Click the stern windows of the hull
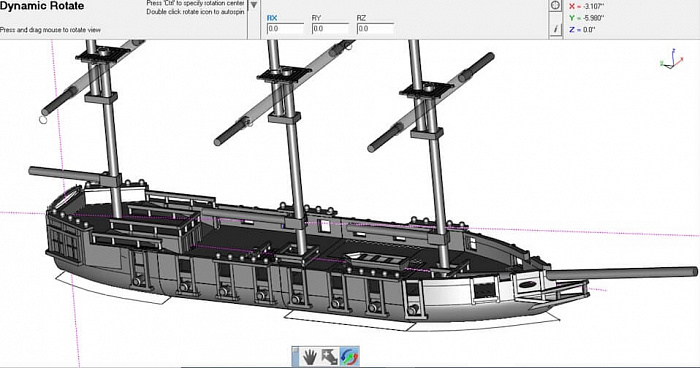The image size is (700, 368). [x=63, y=243]
